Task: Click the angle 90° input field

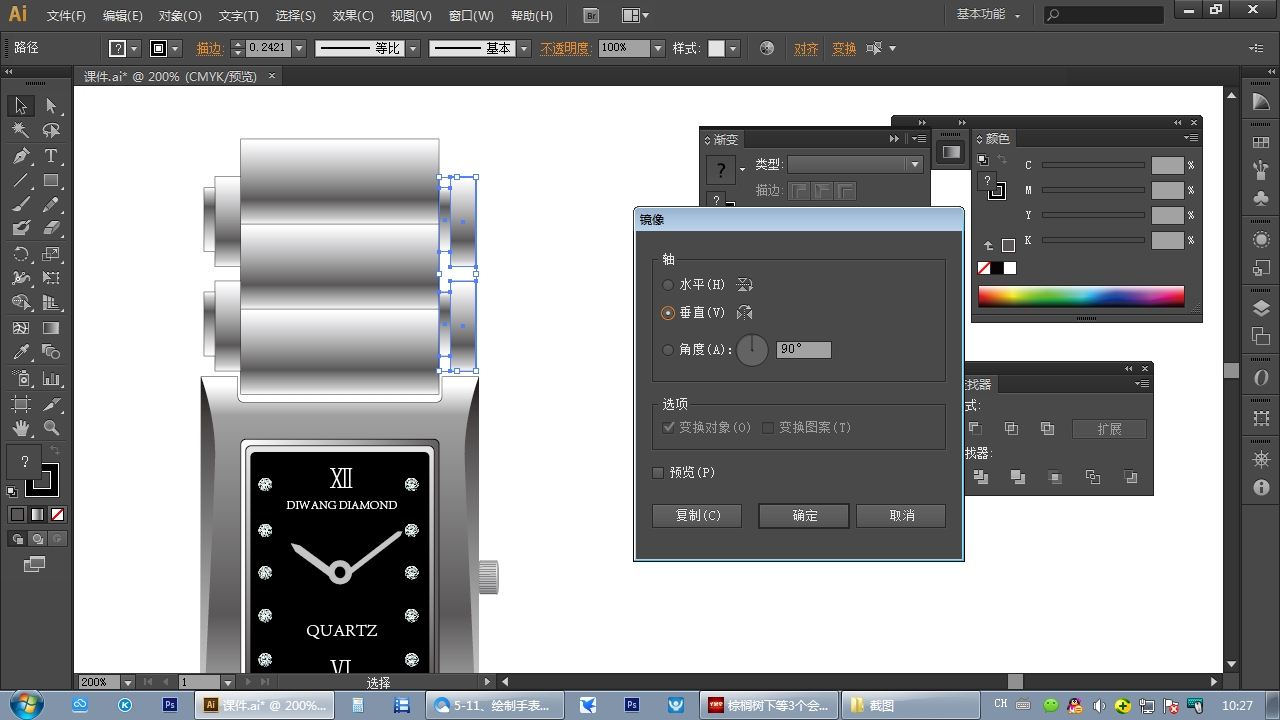Action: [804, 350]
